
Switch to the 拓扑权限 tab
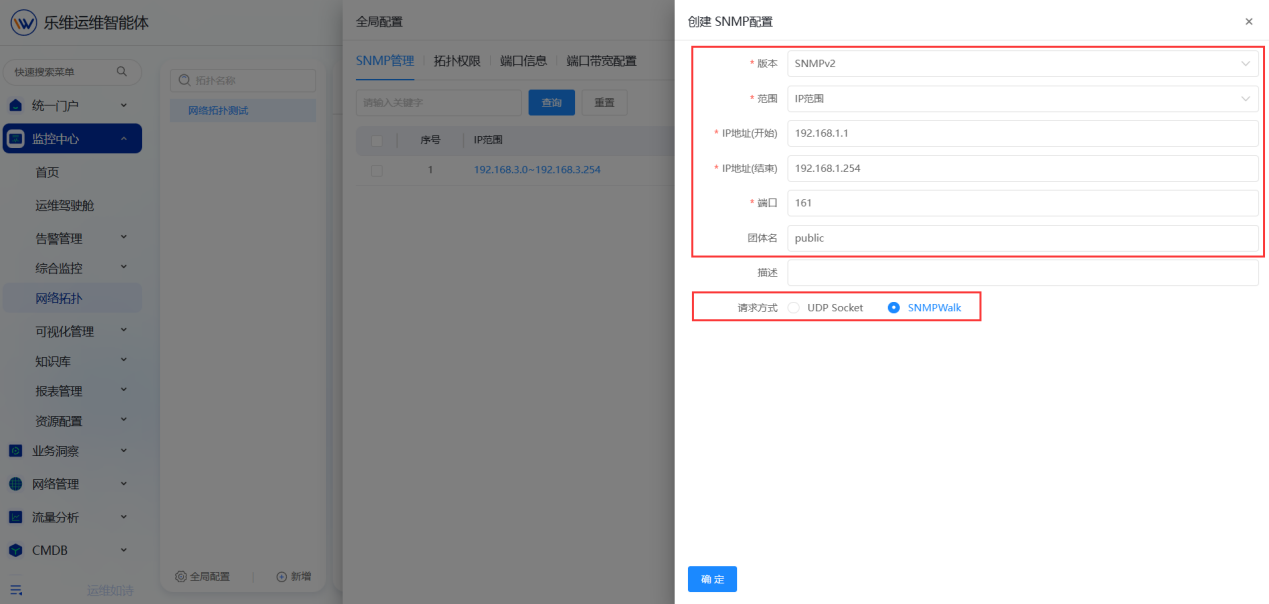tap(457, 61)
